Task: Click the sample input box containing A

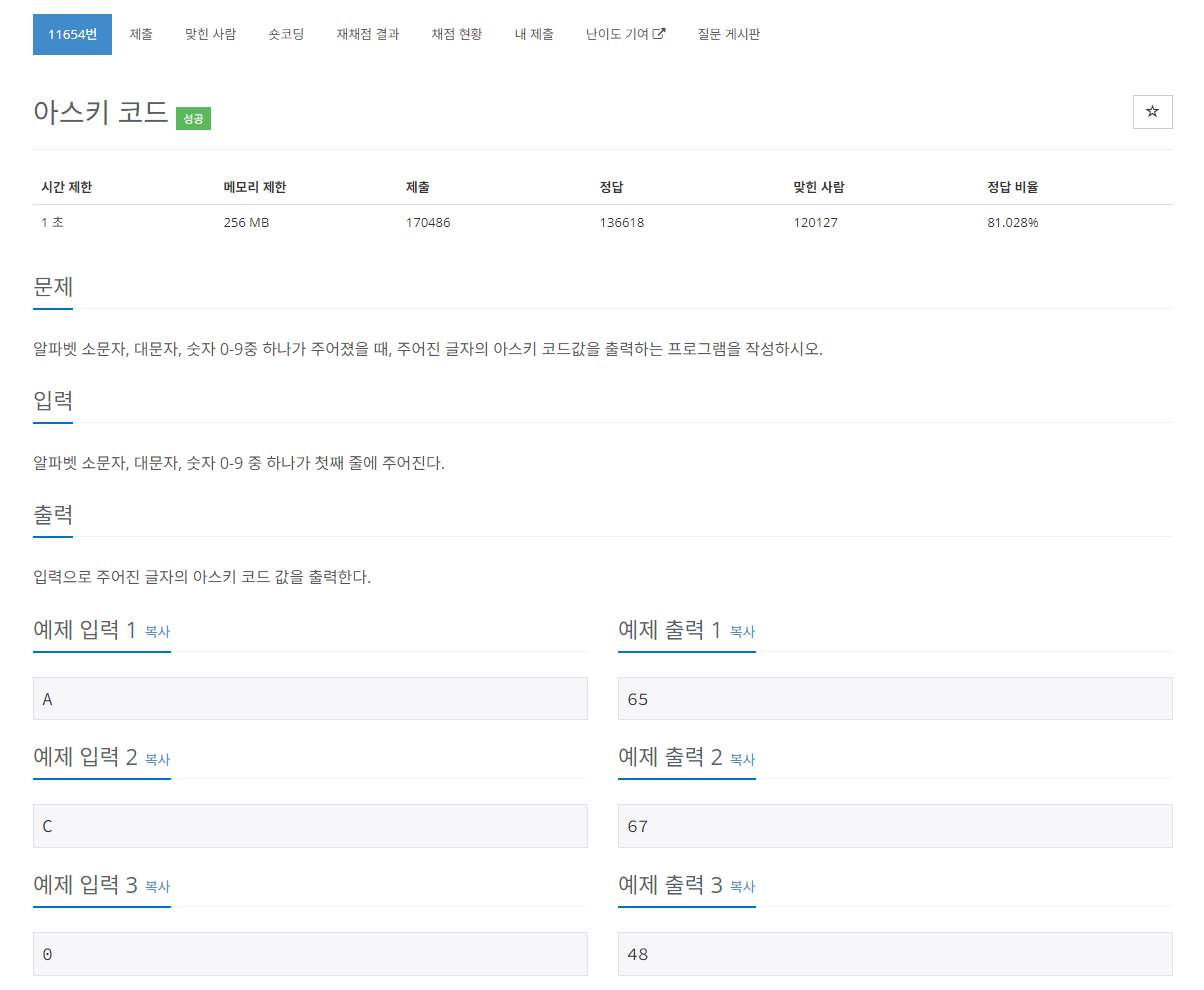Action: click(310, 698)
